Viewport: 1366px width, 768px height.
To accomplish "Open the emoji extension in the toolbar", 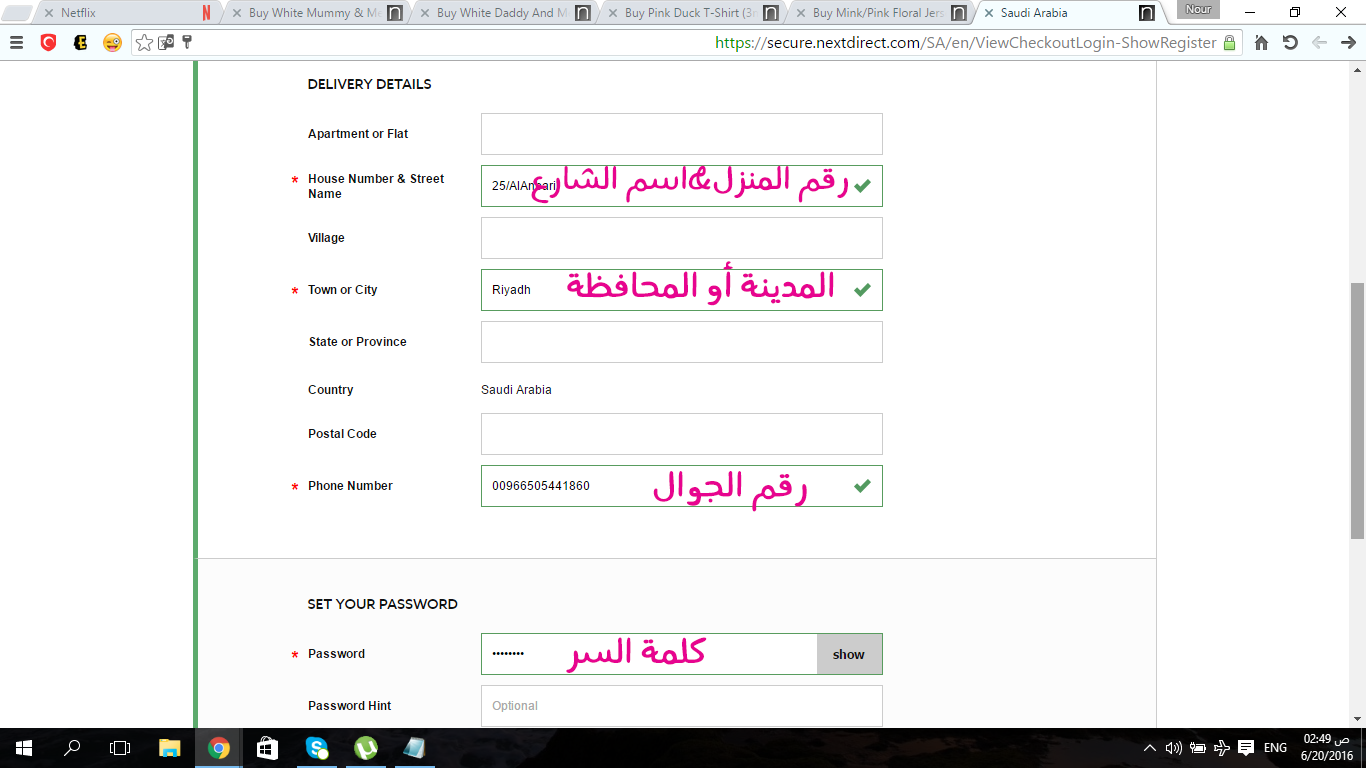I will (x=112, y=43).
